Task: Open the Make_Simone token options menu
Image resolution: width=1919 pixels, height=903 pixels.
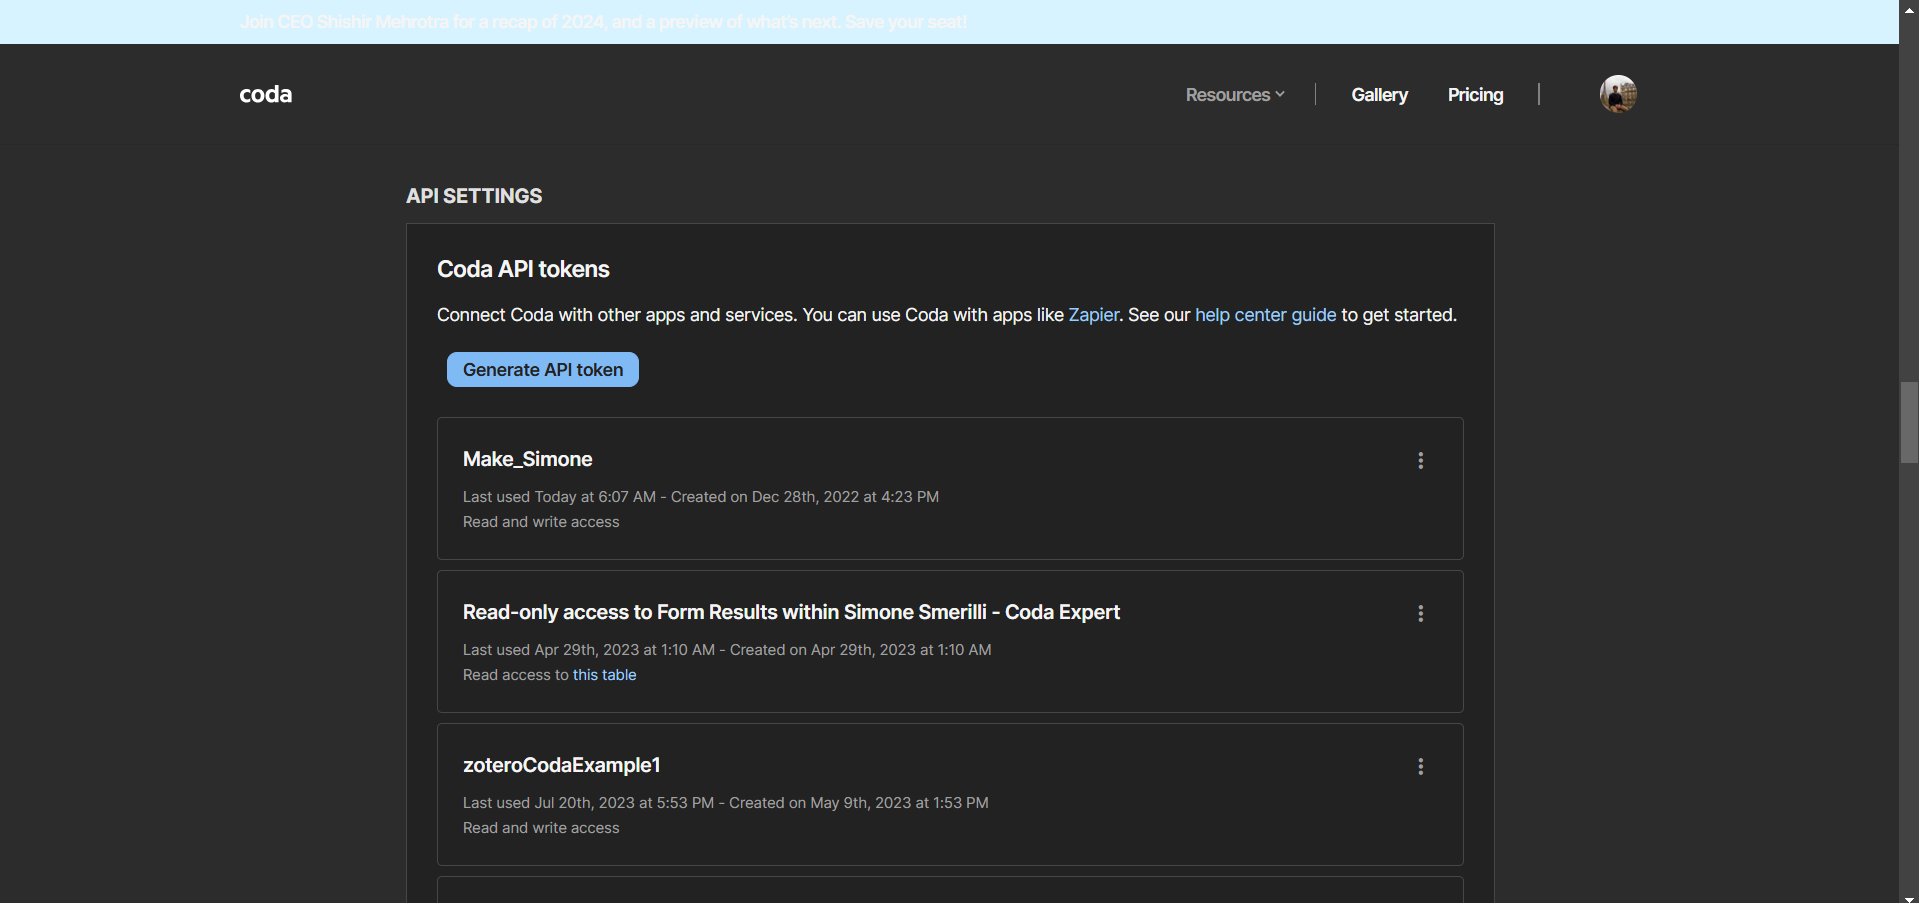Action: tap(1420, 460)
